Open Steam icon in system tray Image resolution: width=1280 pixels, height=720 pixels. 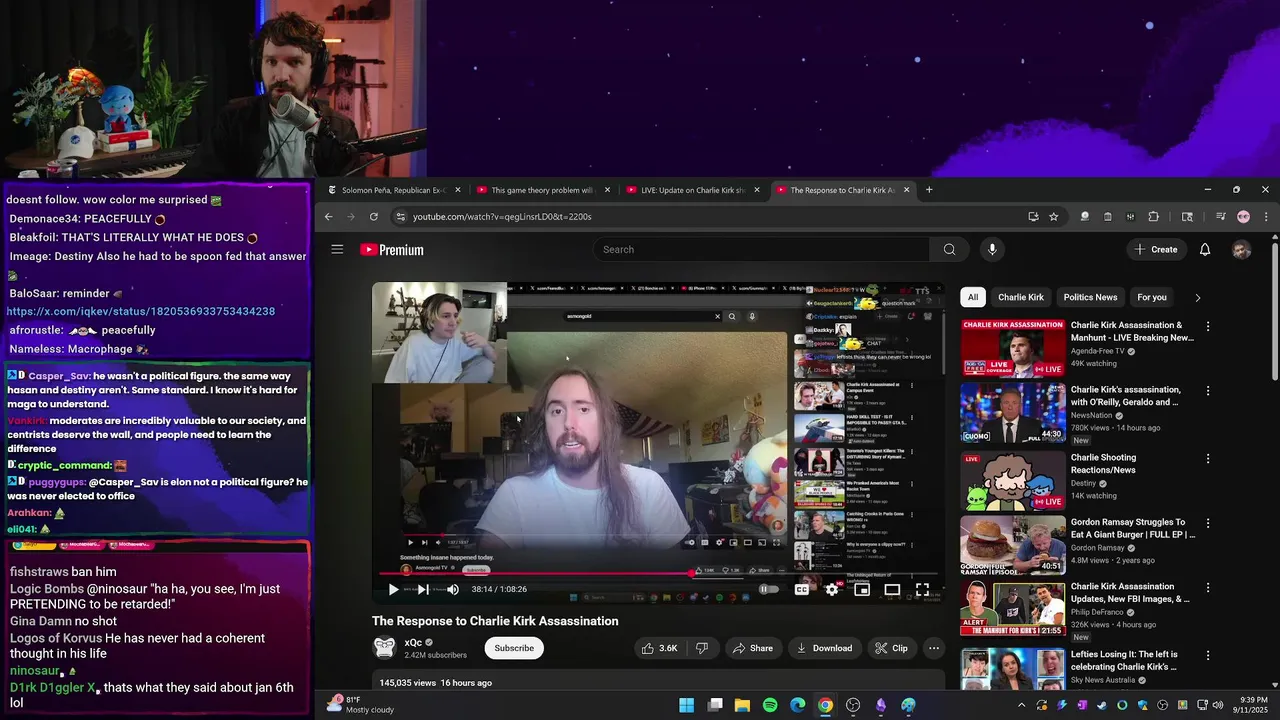1101,705
